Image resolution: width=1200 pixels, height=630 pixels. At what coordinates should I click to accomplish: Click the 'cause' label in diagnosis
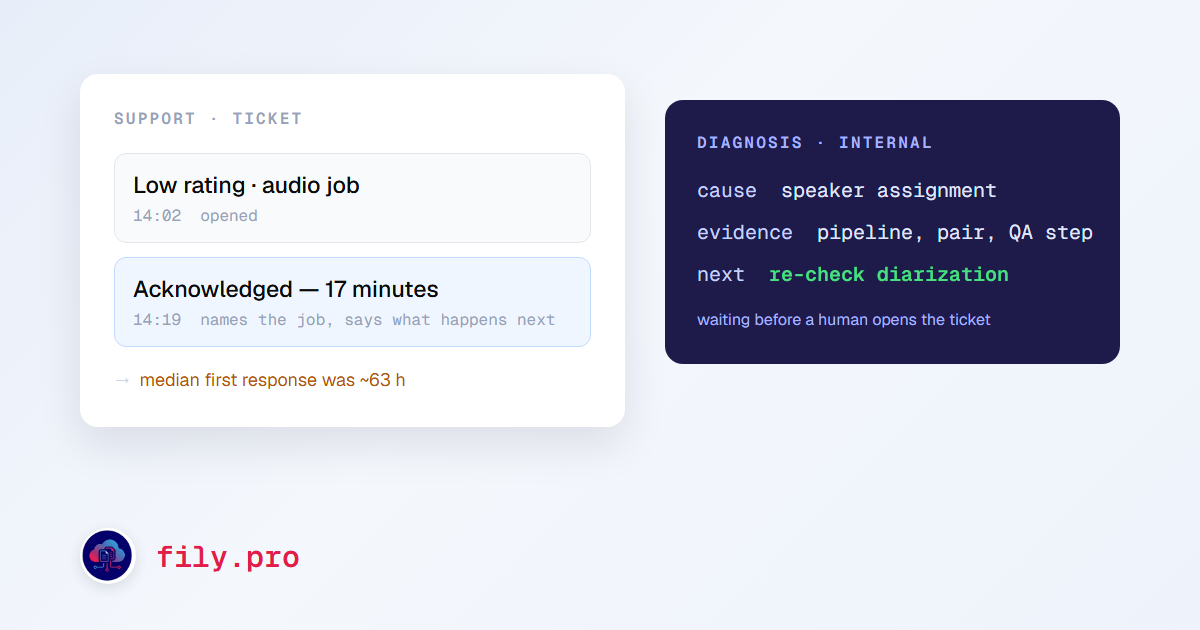click(x=727, y=190)
